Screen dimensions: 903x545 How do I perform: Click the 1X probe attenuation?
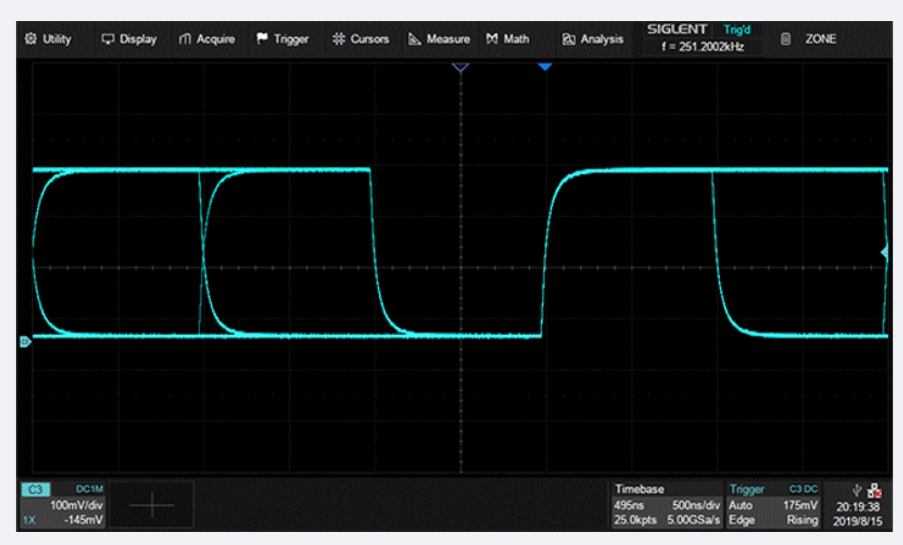click(29, 520)
